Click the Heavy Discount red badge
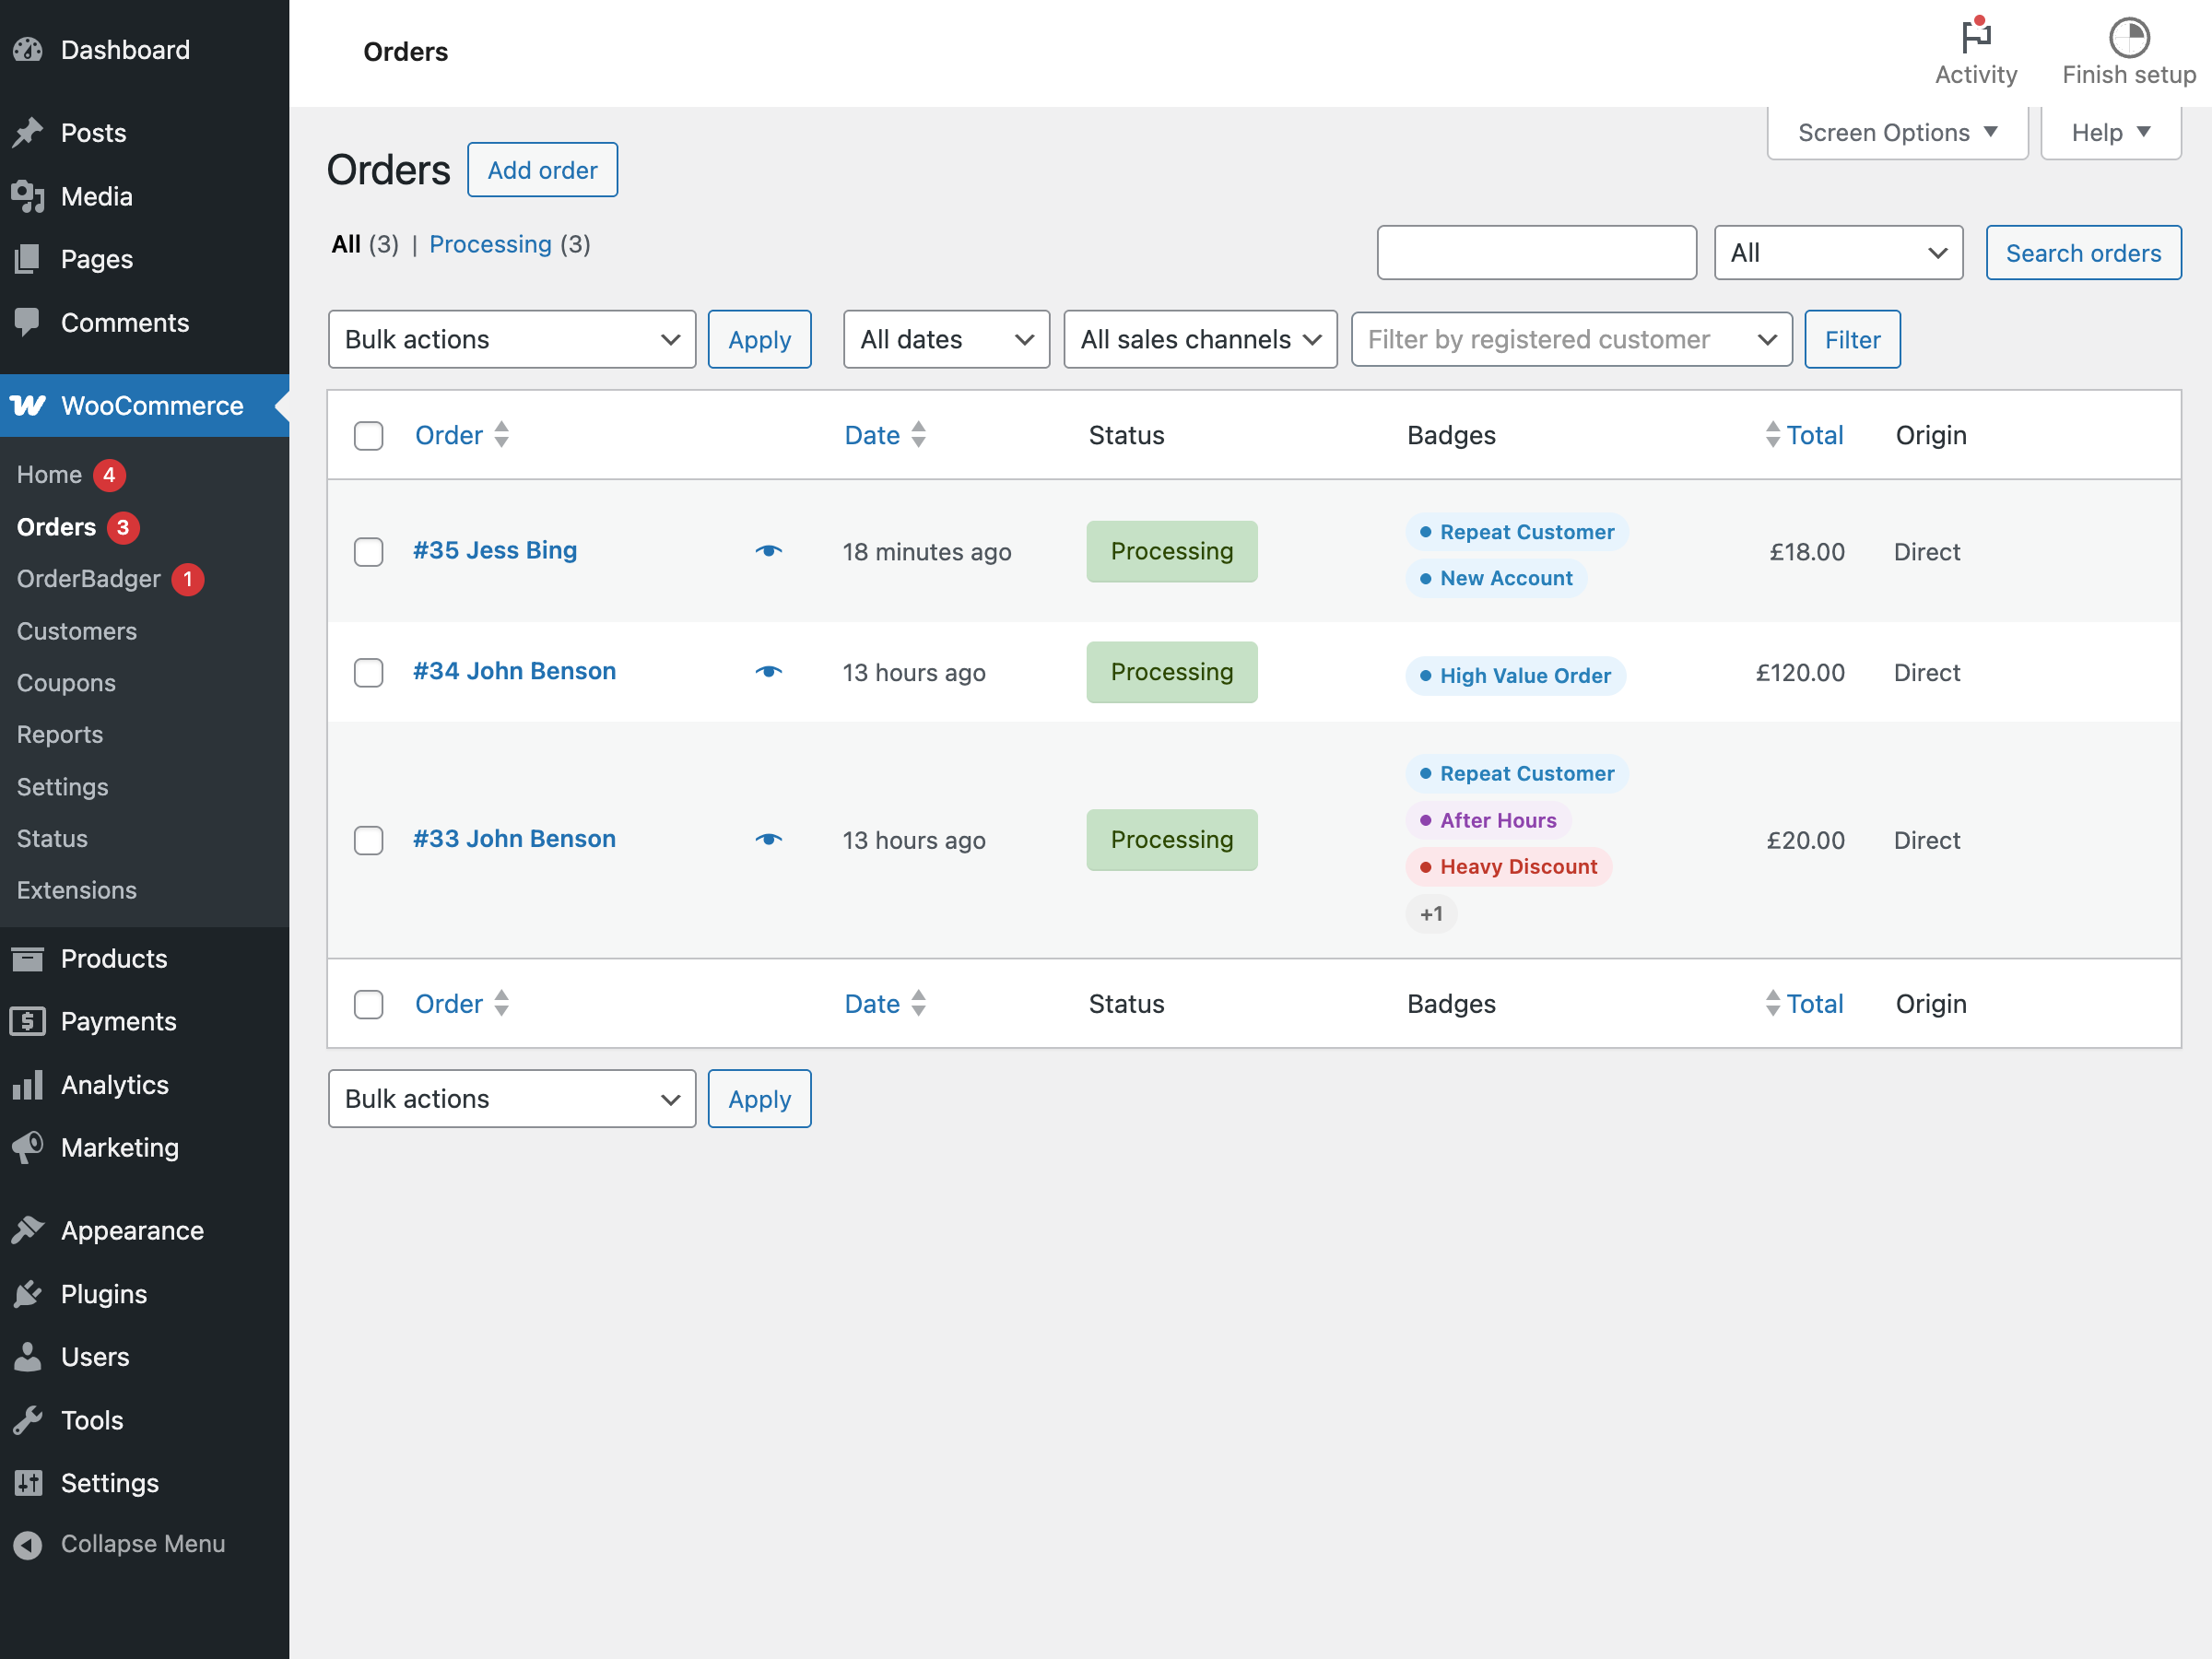 pyautogui.click(x=1507, y=867)
